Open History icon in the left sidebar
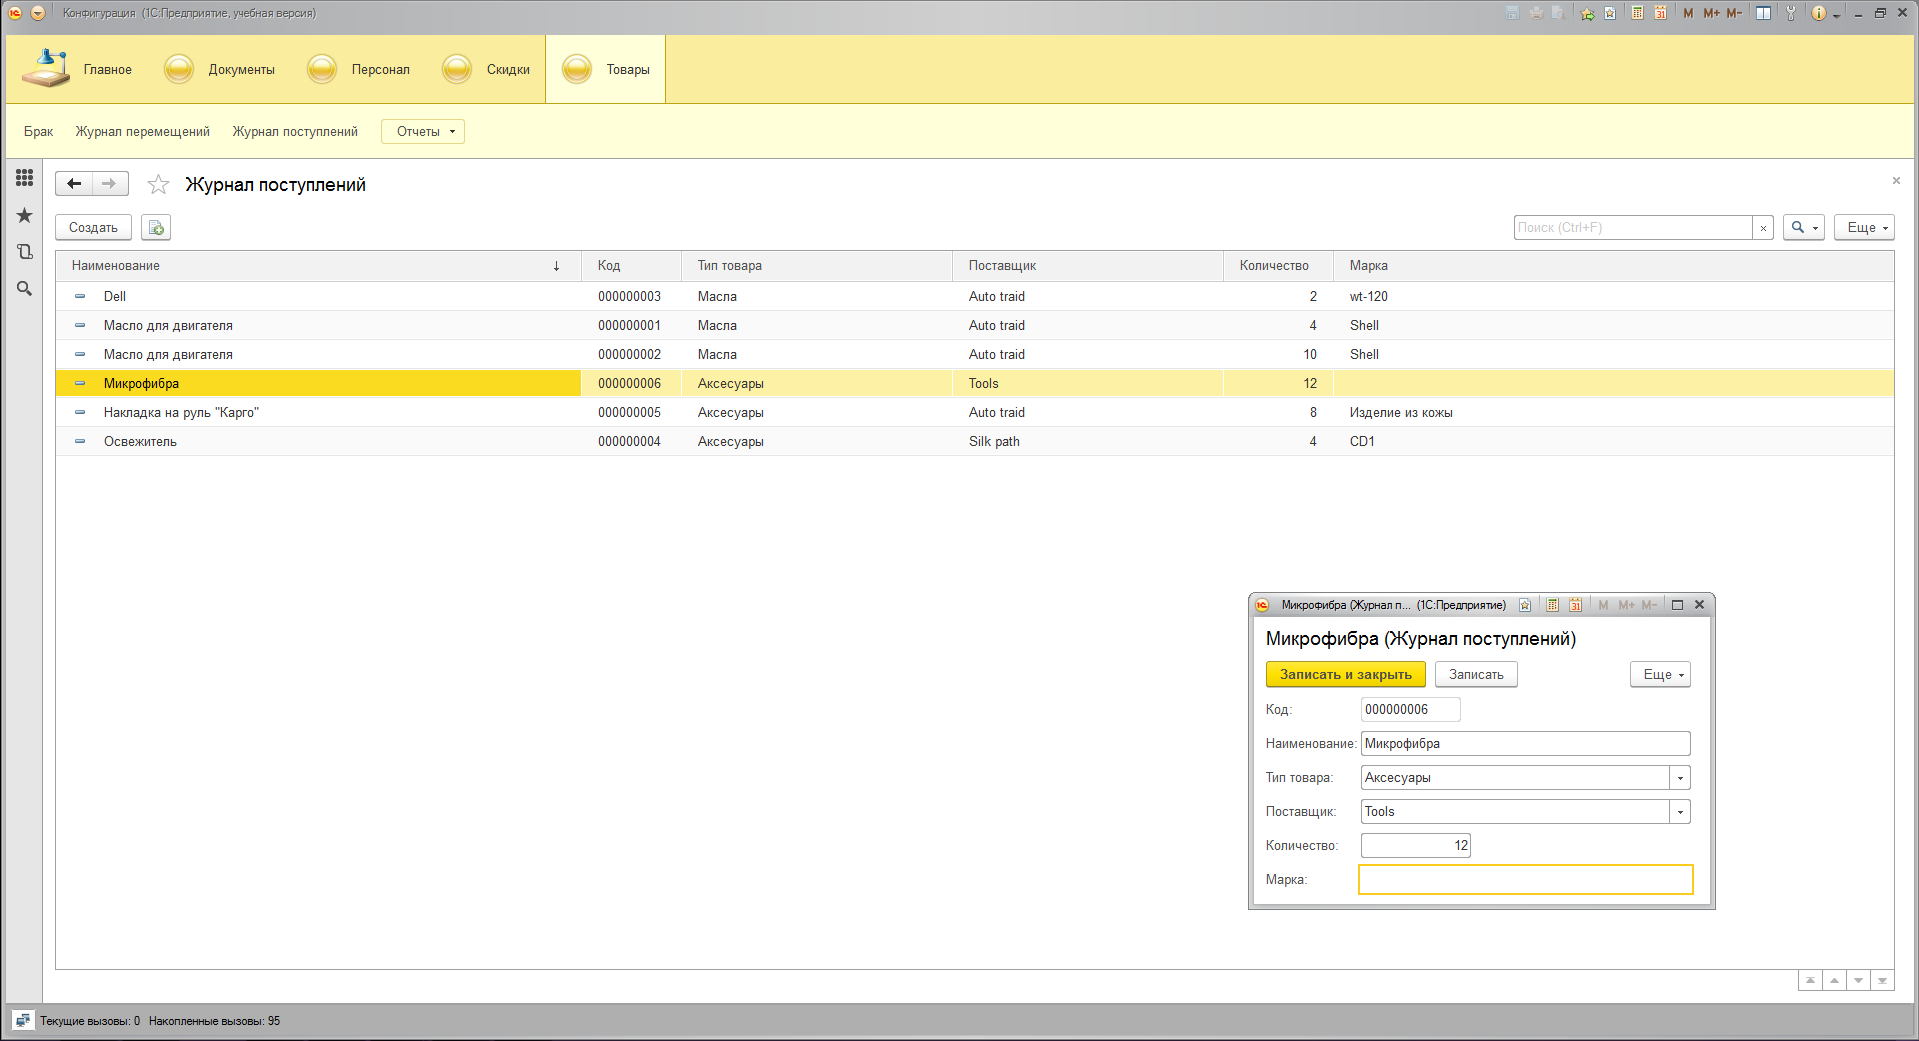Viewport: 1919px width, 1041px height. click(x=25, y=252)
